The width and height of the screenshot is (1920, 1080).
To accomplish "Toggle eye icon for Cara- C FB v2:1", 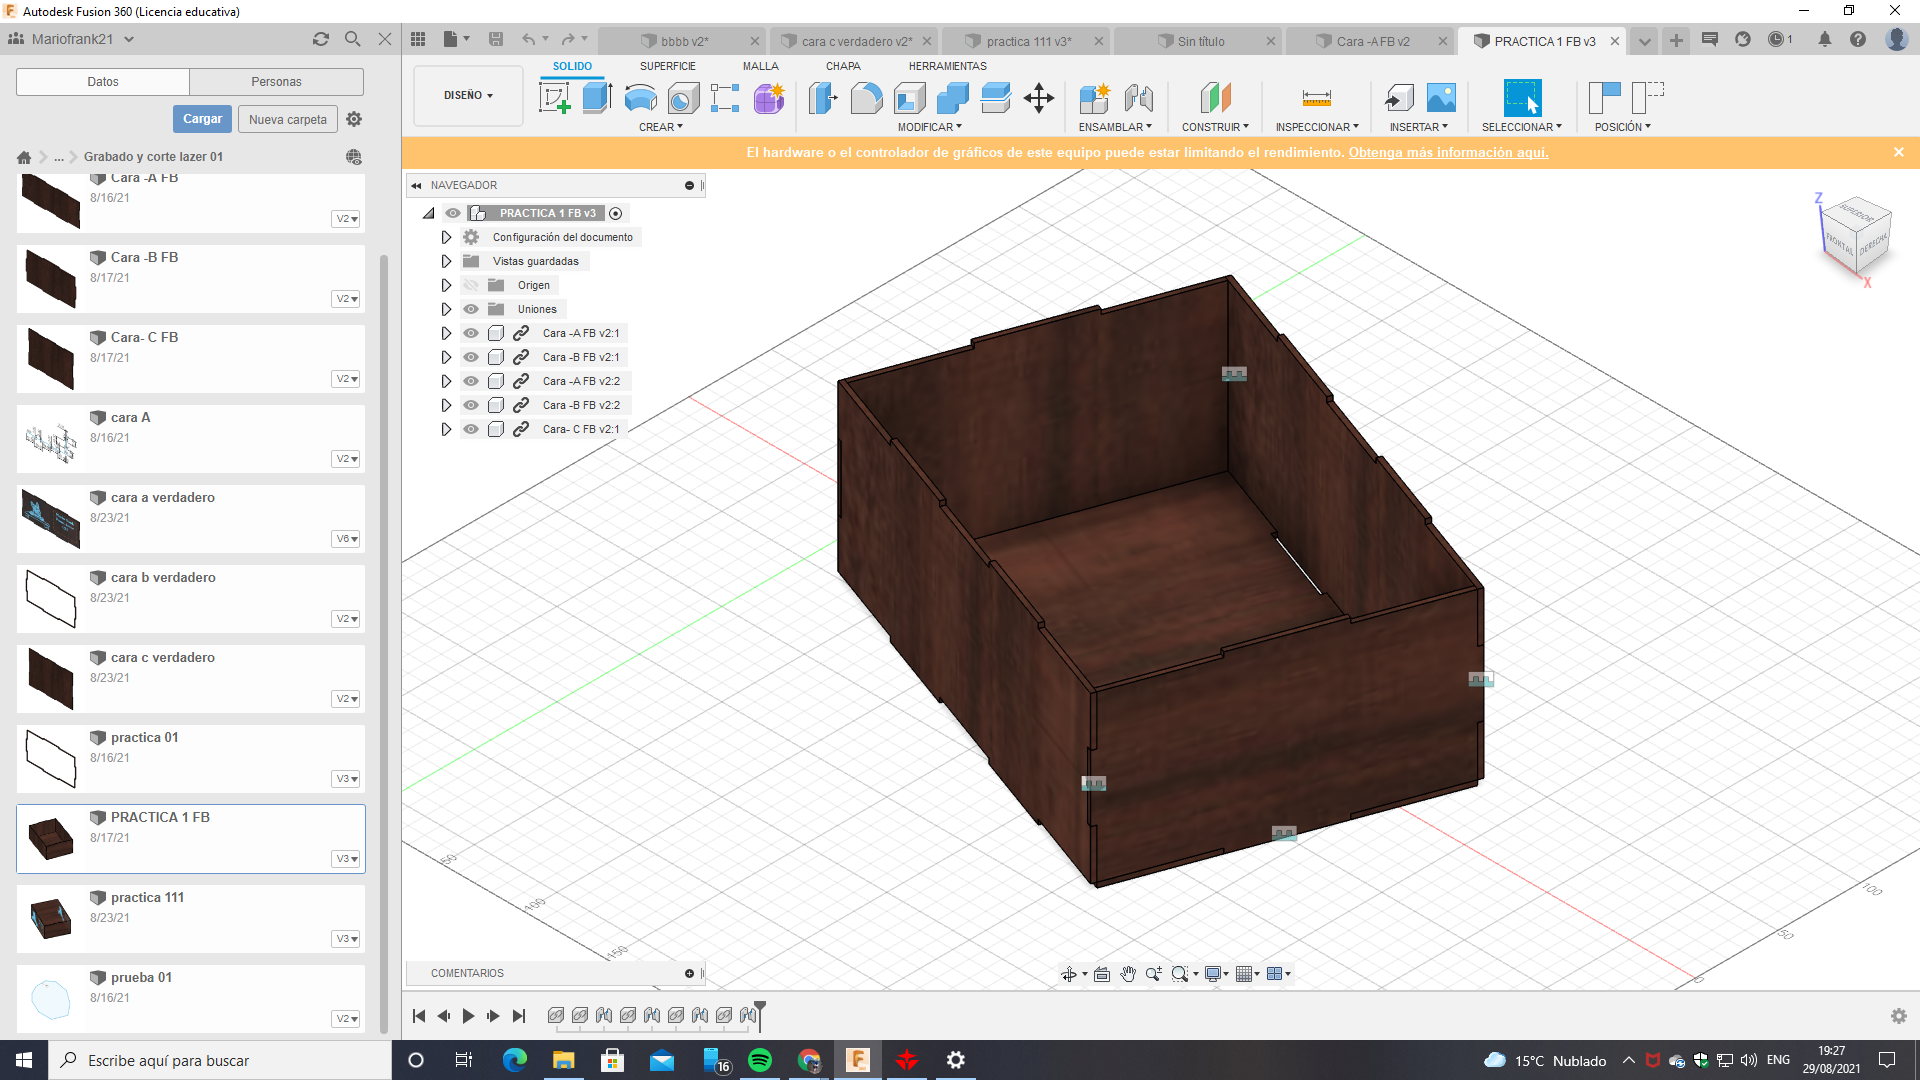I will (x=471, y=429).
